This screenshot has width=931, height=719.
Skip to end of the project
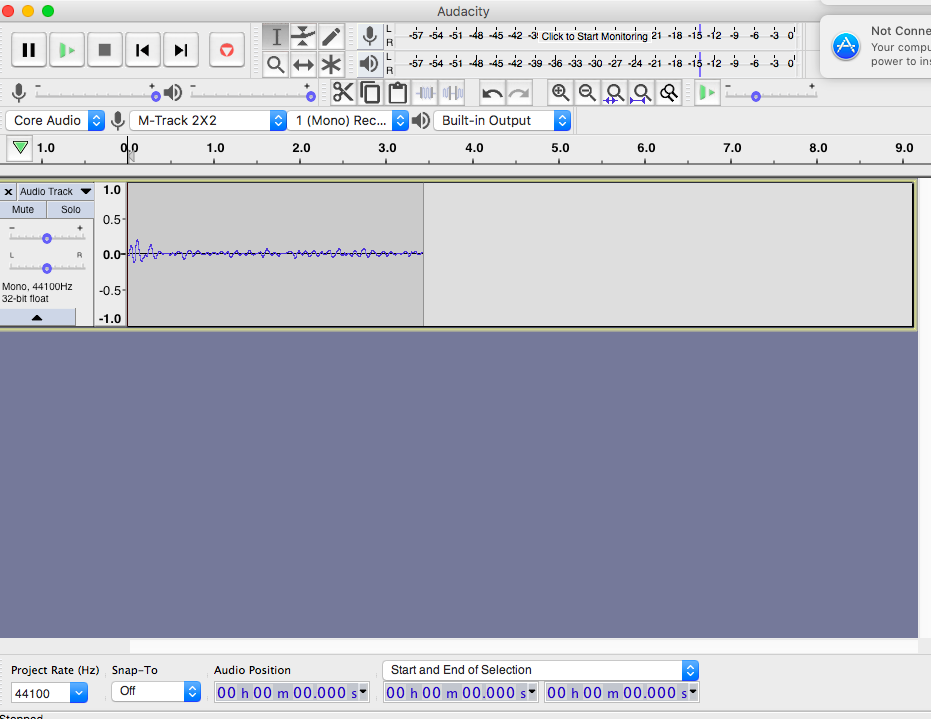click(180, 50)
